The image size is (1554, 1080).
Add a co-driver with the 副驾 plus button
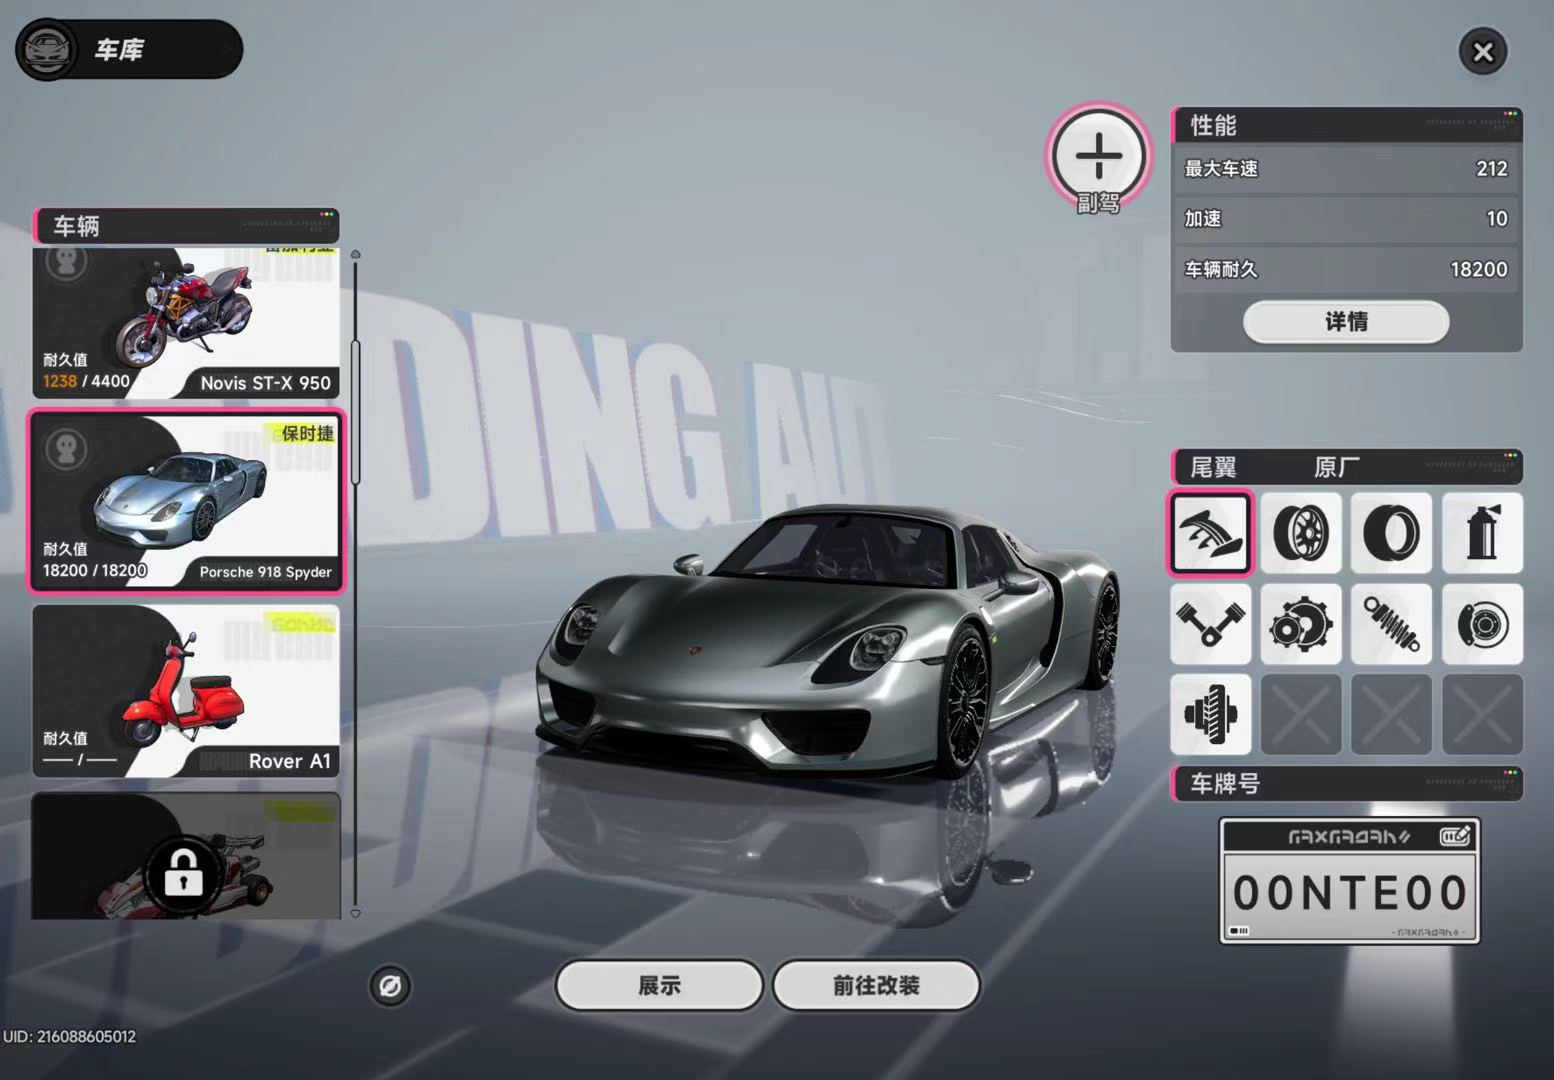click(x=1099, y=156)
